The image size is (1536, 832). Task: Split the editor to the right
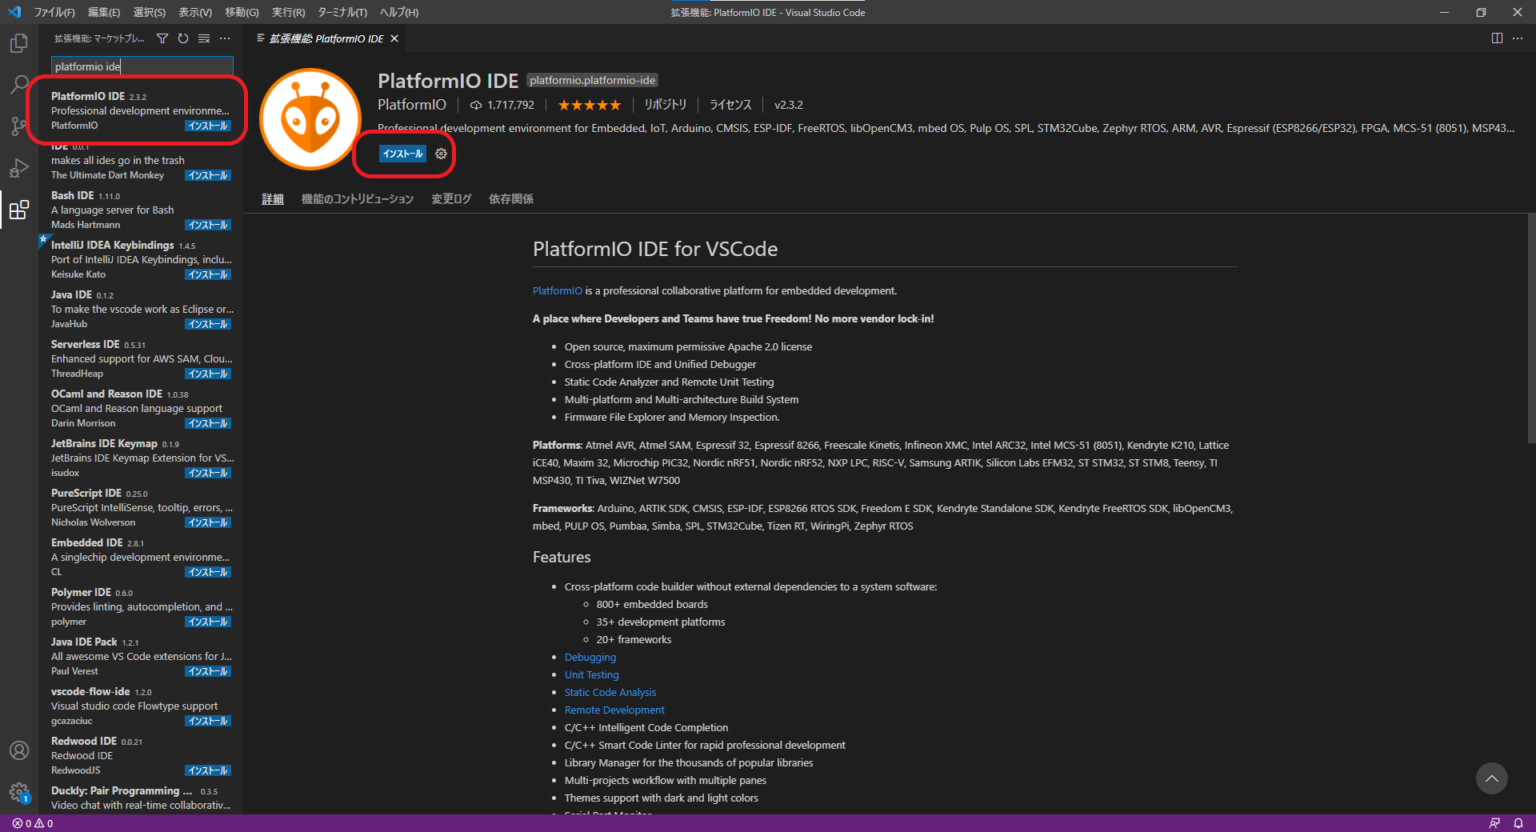click(1497, 39)
